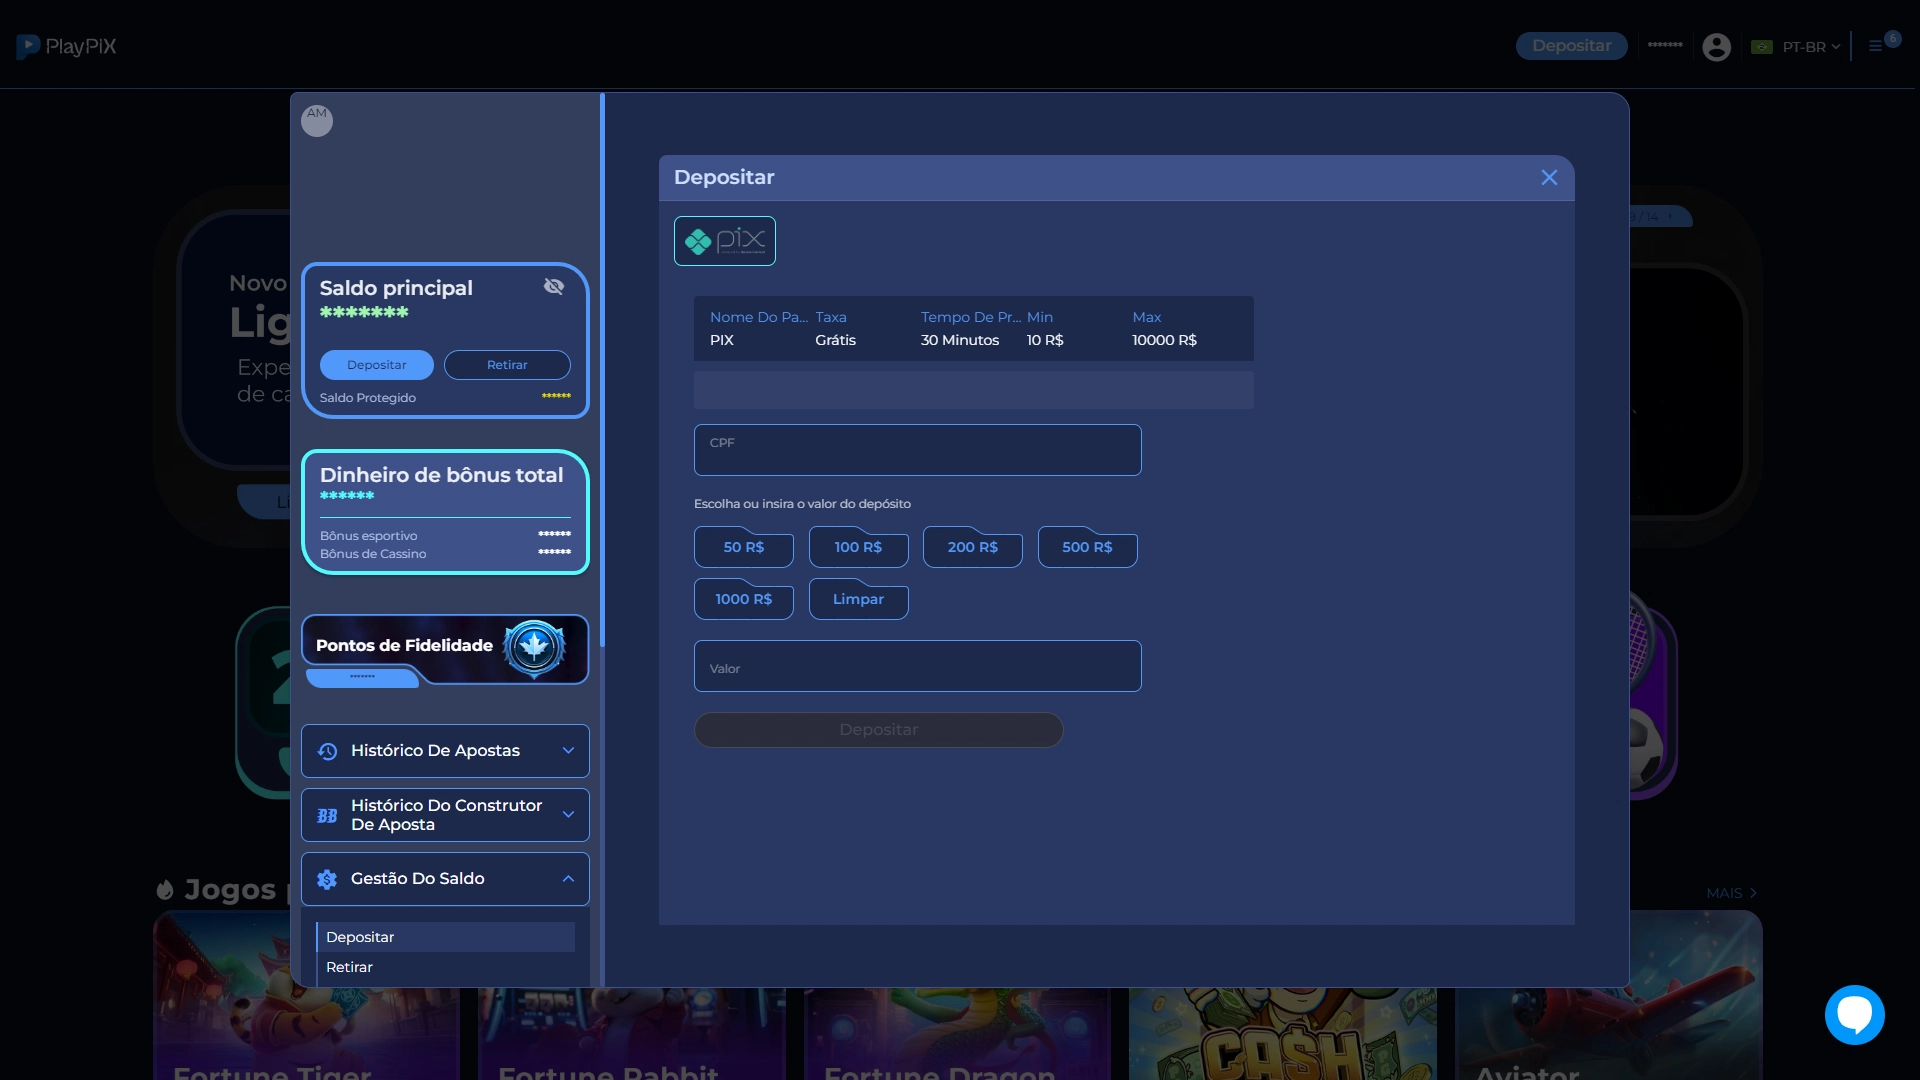Choose the 1000 R$ deposit amount

click(x=744, y=599)
